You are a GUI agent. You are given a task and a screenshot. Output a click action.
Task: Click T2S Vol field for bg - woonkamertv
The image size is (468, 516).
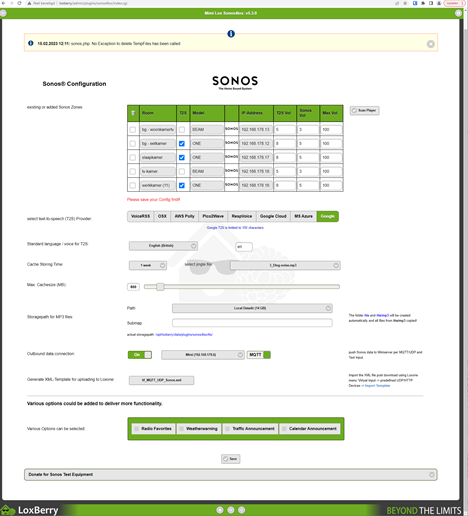point(285,130)
